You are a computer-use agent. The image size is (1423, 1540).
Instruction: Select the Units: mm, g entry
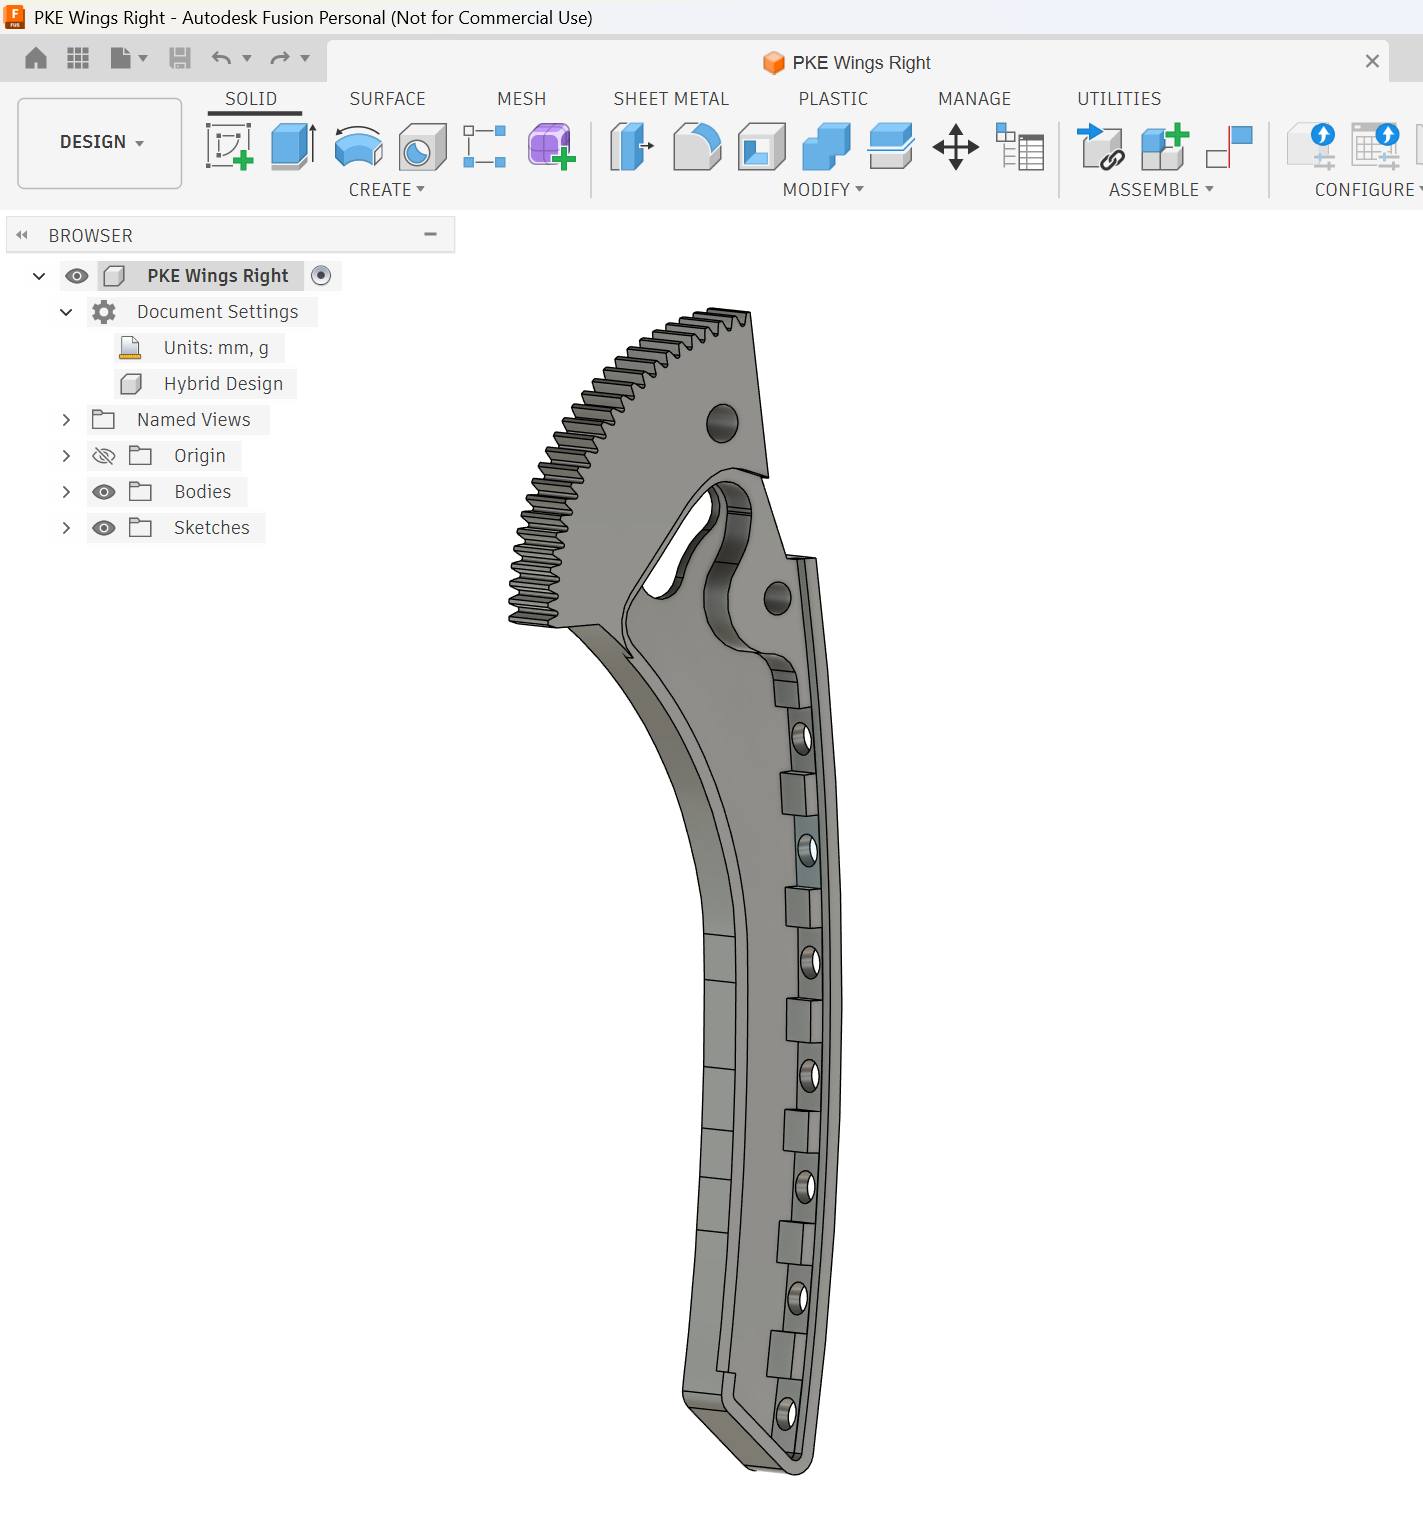[216, 348]
